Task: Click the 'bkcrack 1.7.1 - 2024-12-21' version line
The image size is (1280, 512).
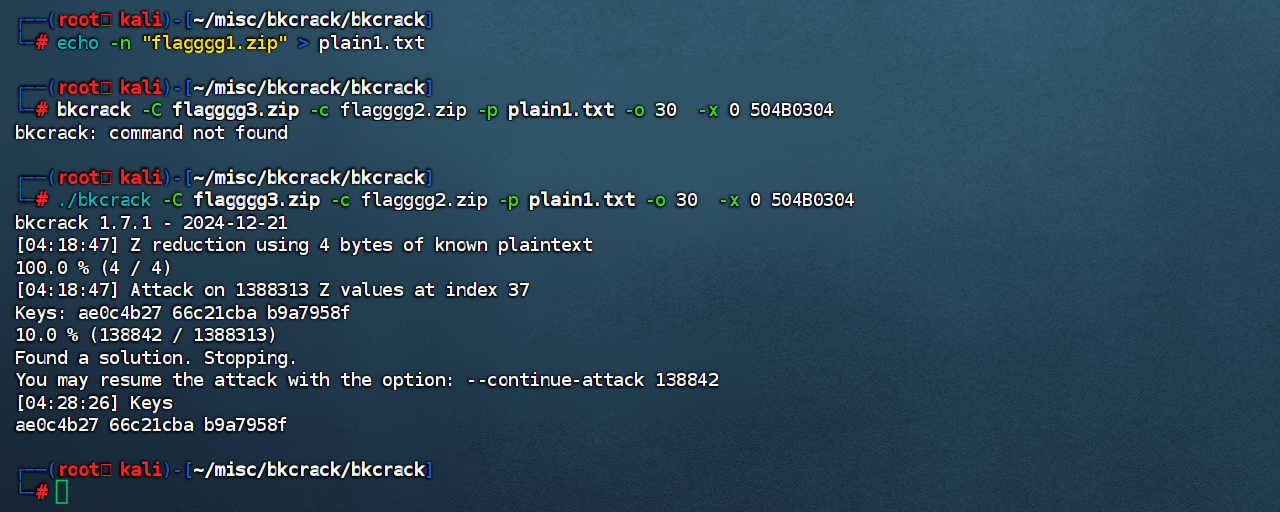Action: click(151, 222)
